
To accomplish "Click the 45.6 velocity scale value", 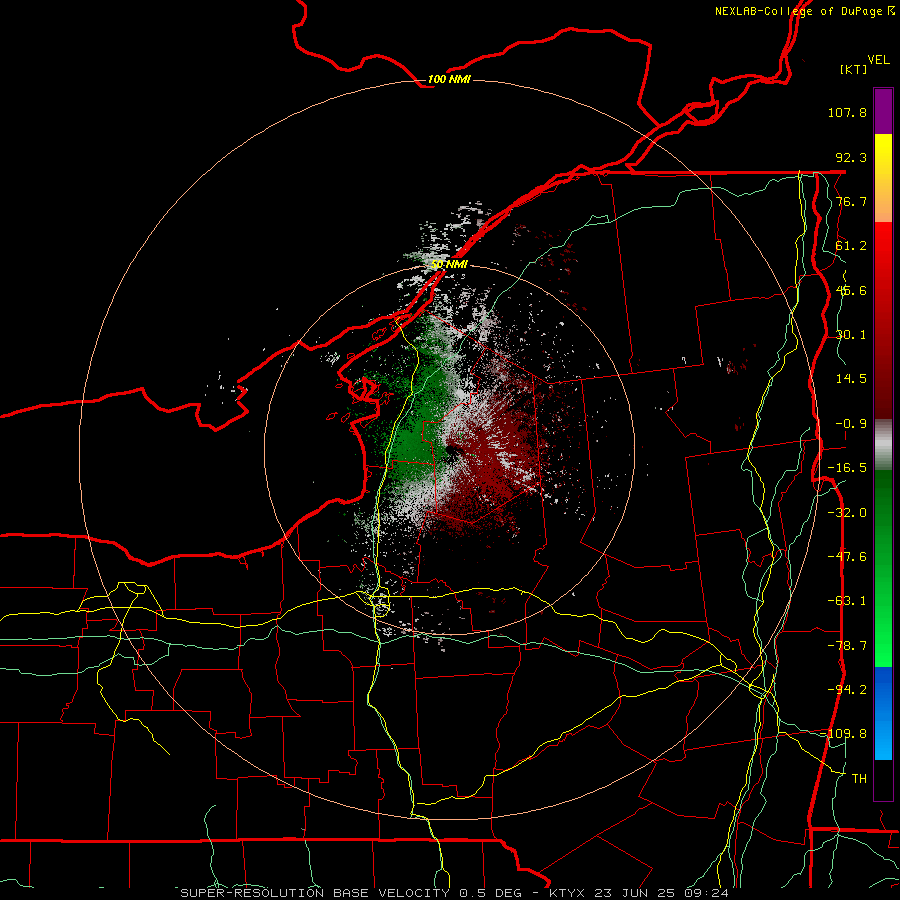I will [x=851, y=290].
